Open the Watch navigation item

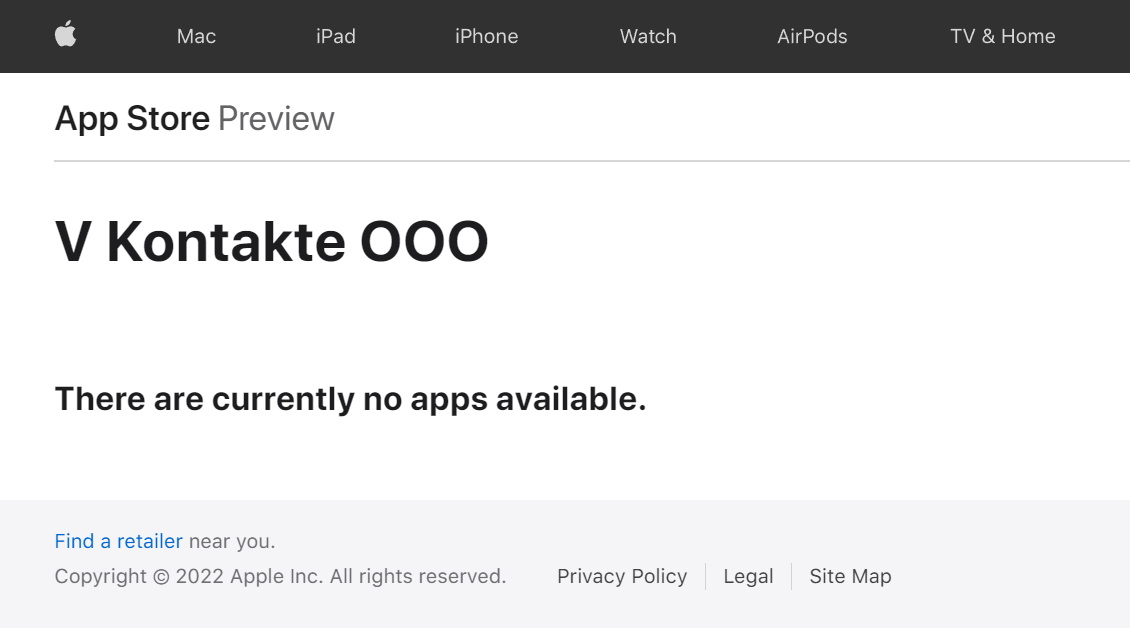point(648,36)
